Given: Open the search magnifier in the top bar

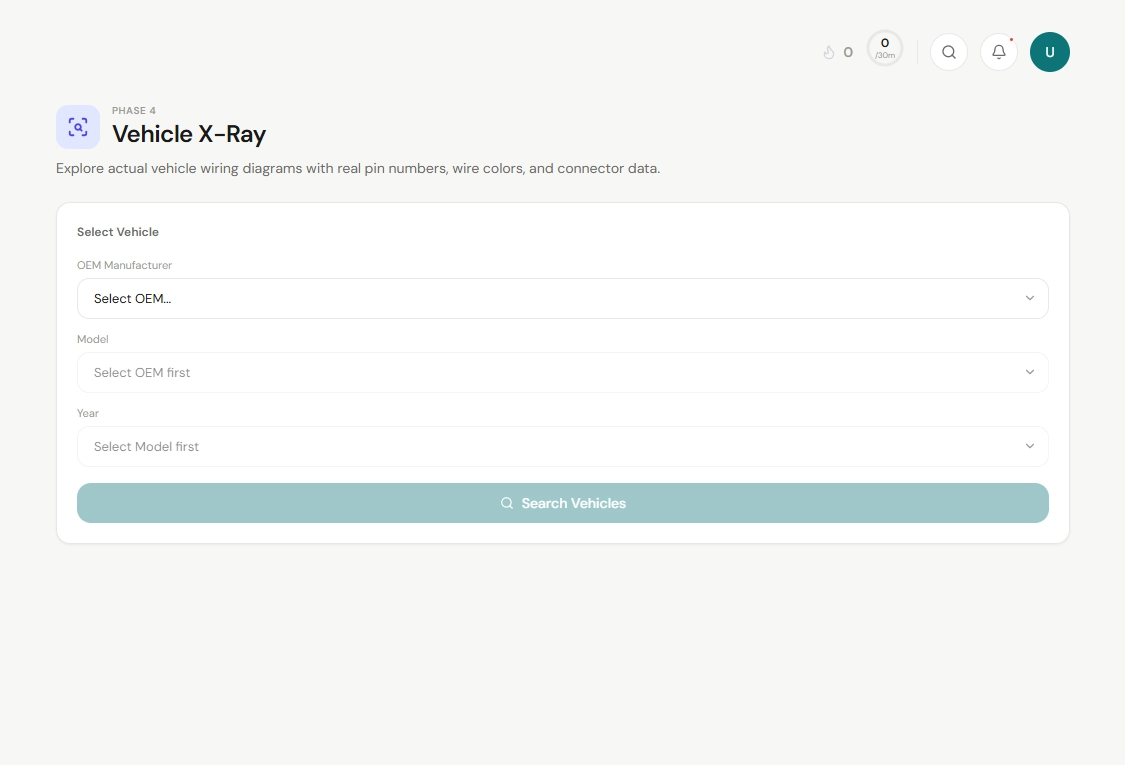Looking at the screenshot, I should pyautogui.click(x=949, y=52).
